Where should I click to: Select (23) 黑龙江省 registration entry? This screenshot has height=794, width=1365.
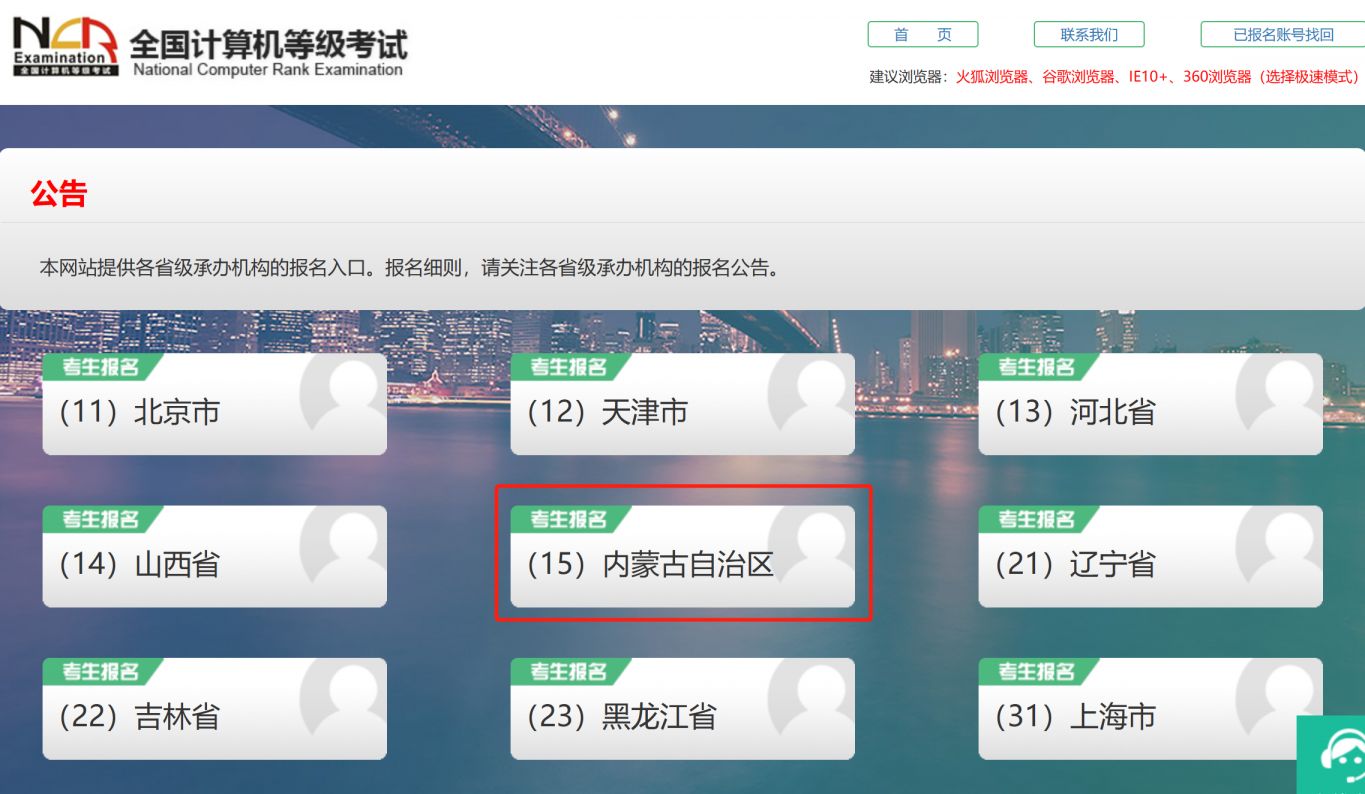682,708
